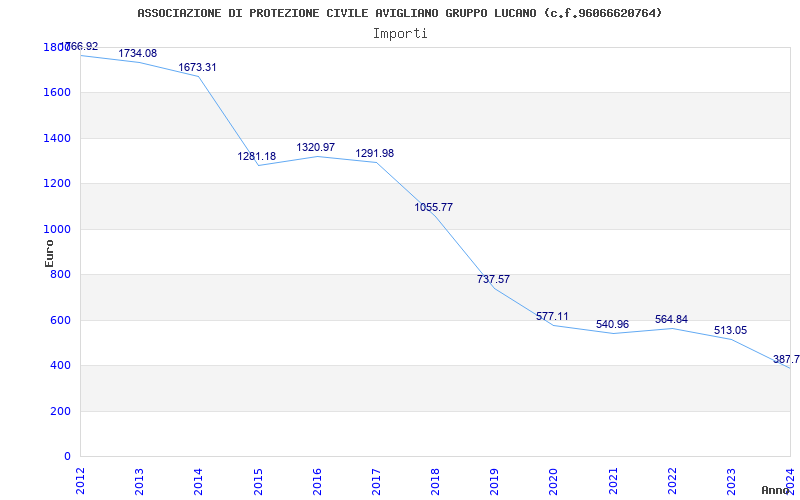Click the 'Importi' subtitle
The width and height of the screenshot is (800, 500).
coord(400,34)
